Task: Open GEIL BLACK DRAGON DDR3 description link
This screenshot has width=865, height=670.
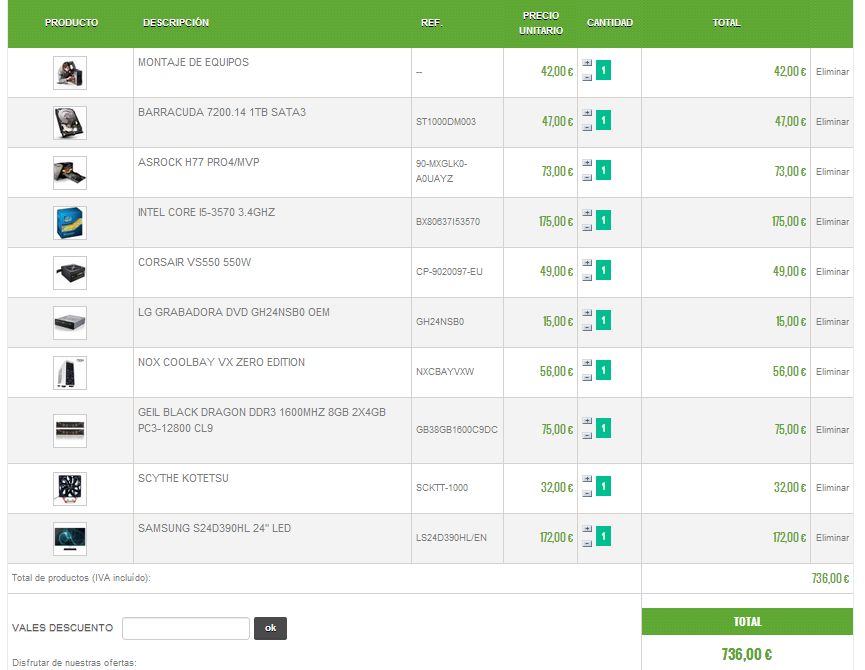Action: click(262, 420)
